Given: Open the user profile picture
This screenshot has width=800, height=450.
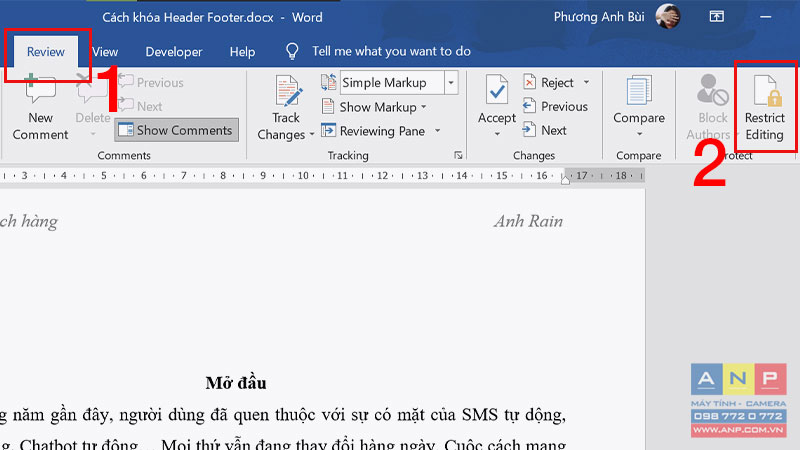Looking at the screenshot, I should (x=668, y=16).
